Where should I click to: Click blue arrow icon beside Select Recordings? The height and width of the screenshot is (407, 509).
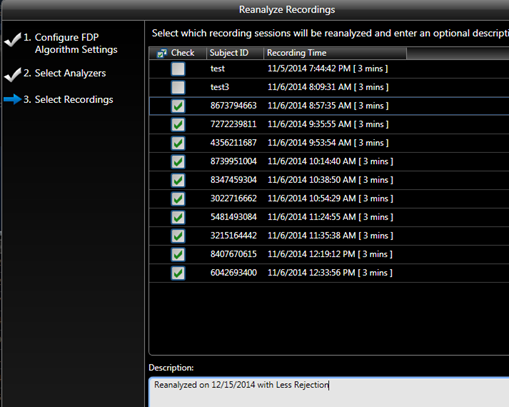click(13, 99)
